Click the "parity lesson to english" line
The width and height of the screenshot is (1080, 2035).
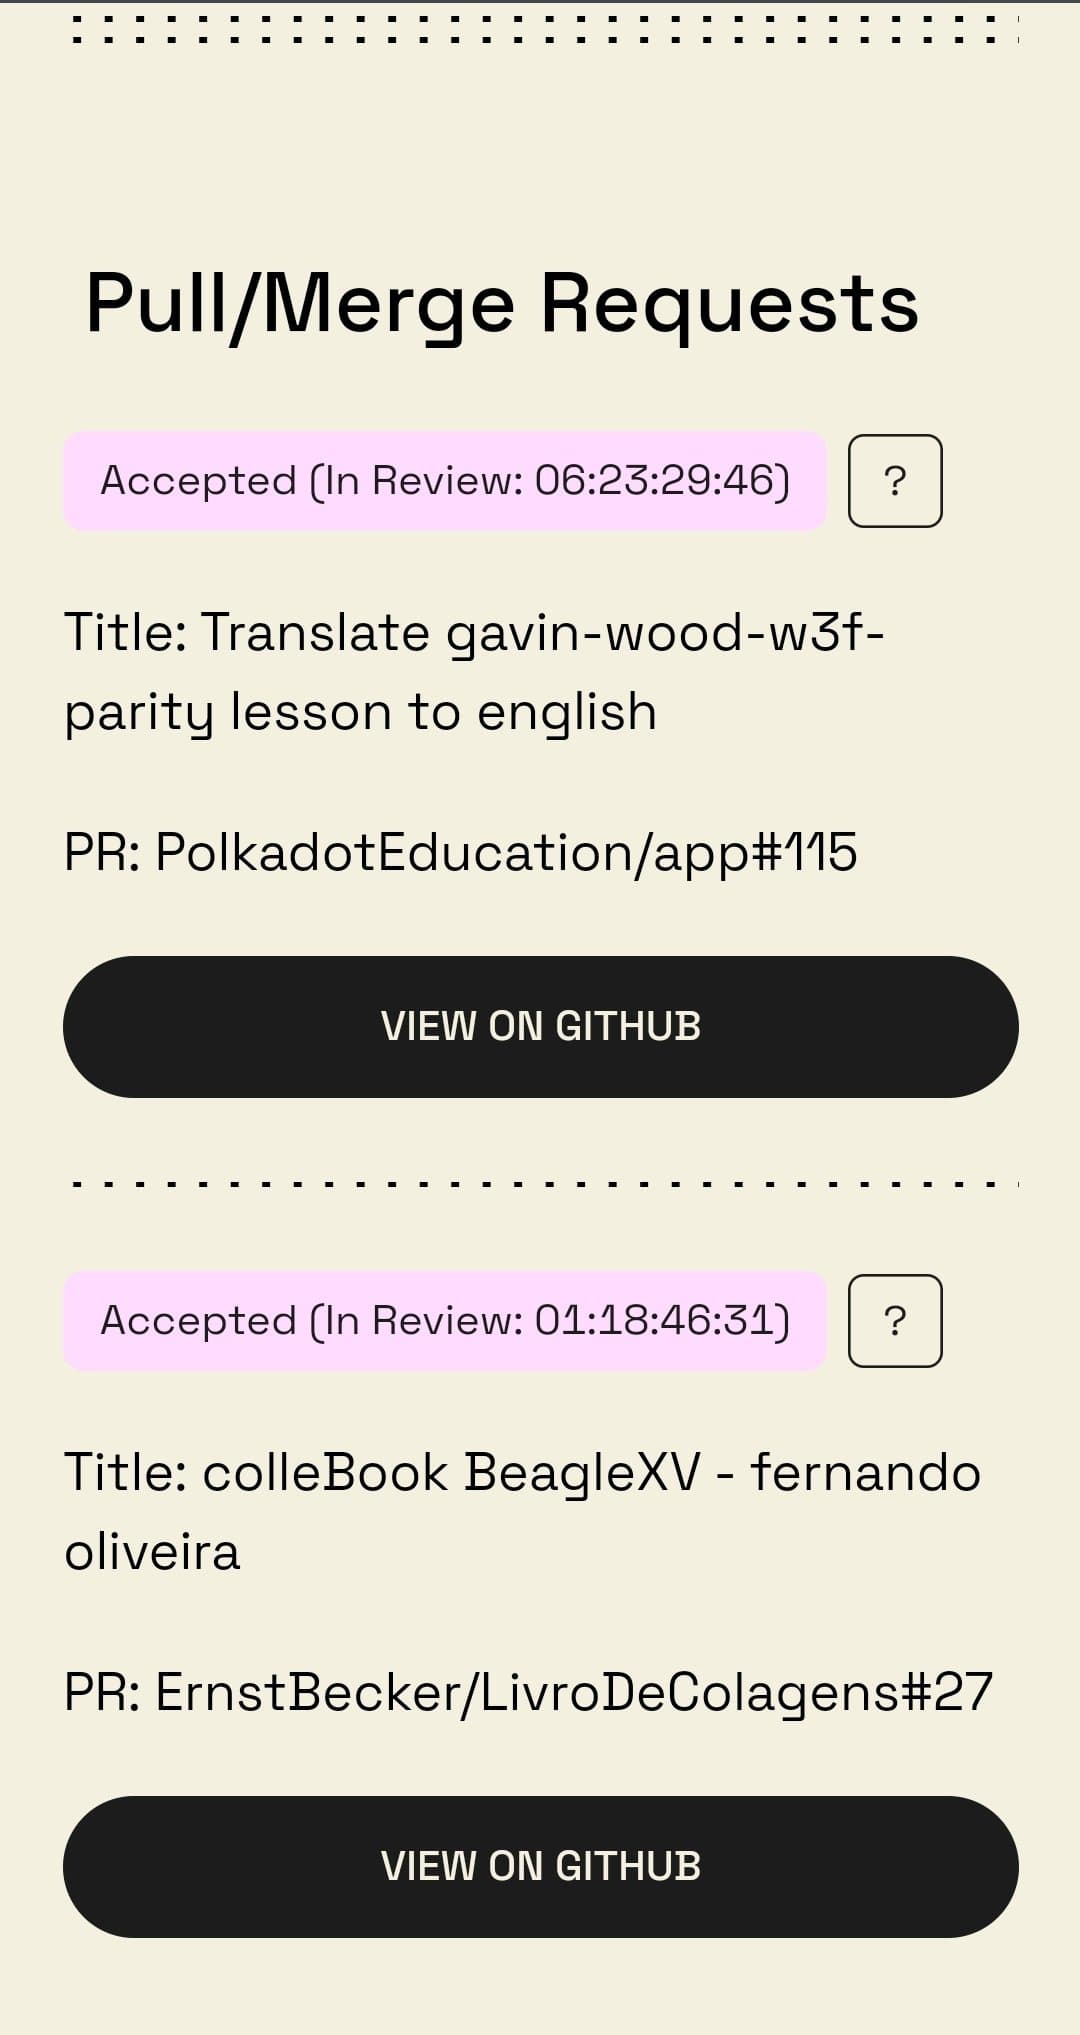point(361,713)
